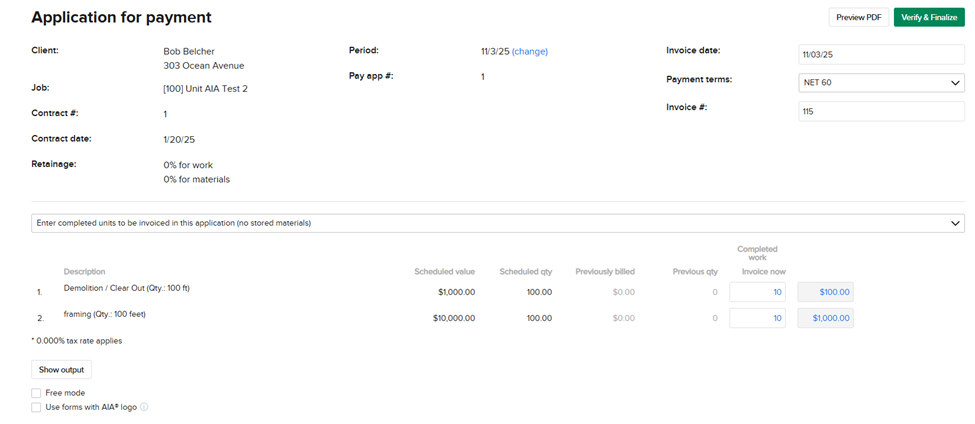Click the Payment terms dropdown chevron arrow

955,83
